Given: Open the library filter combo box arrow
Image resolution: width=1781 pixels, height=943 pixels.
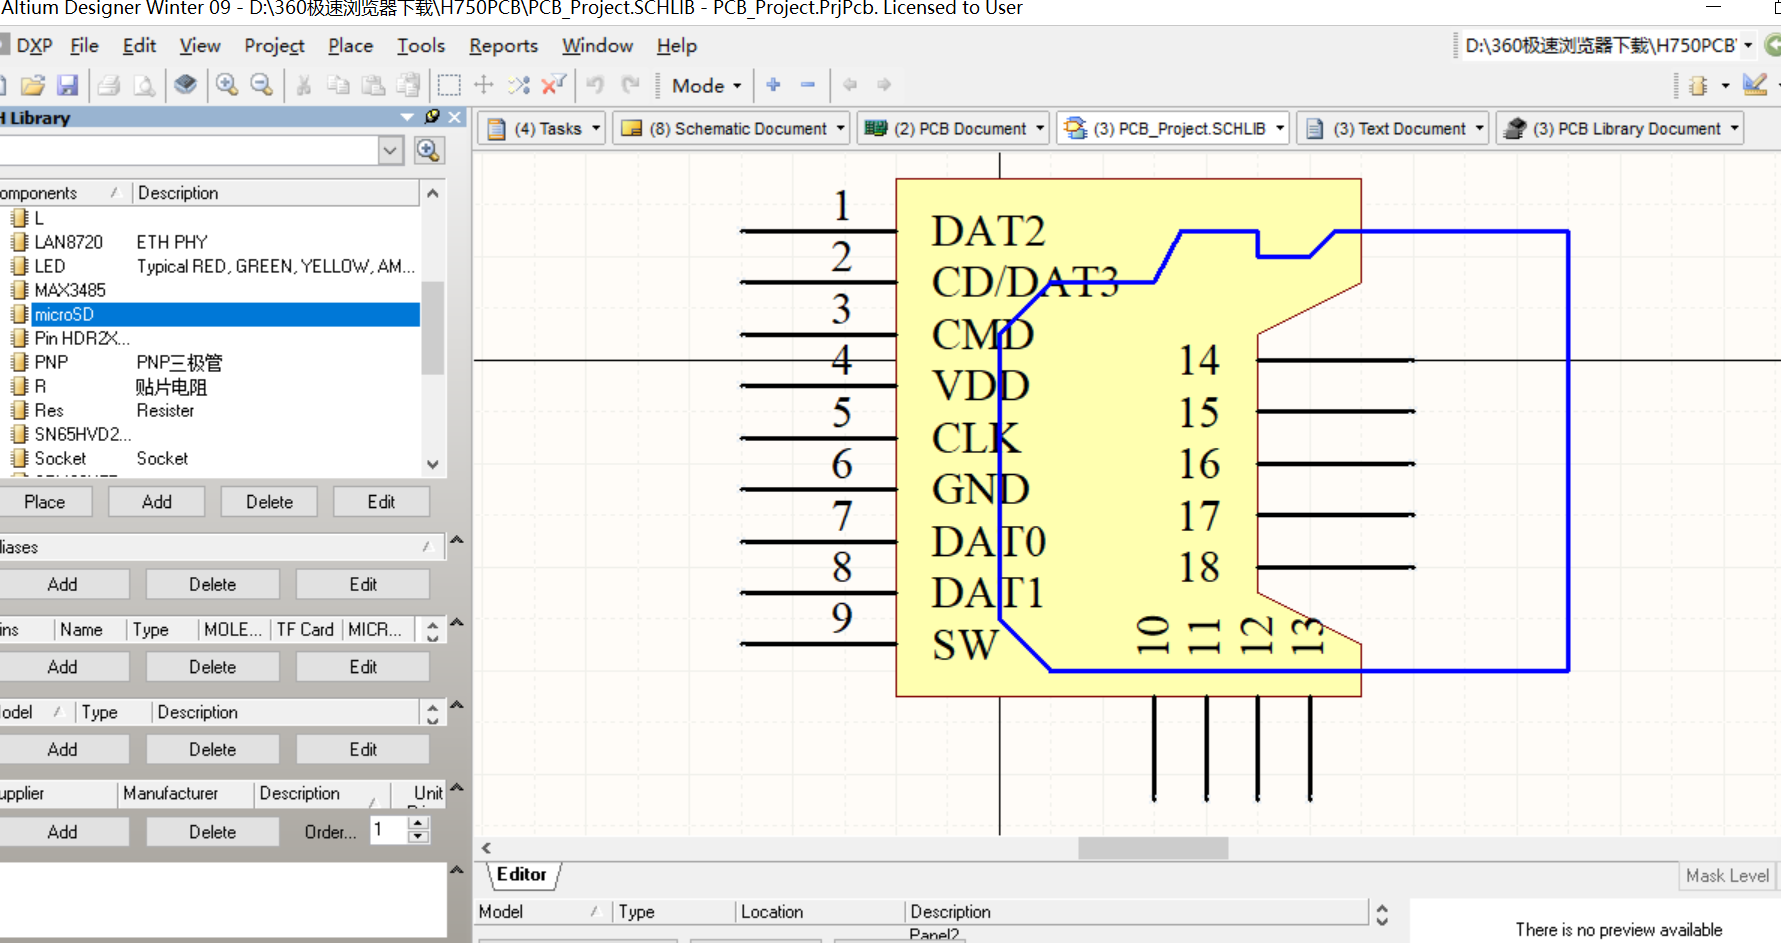Looking at the screenshot, I should tap(391, 151).
